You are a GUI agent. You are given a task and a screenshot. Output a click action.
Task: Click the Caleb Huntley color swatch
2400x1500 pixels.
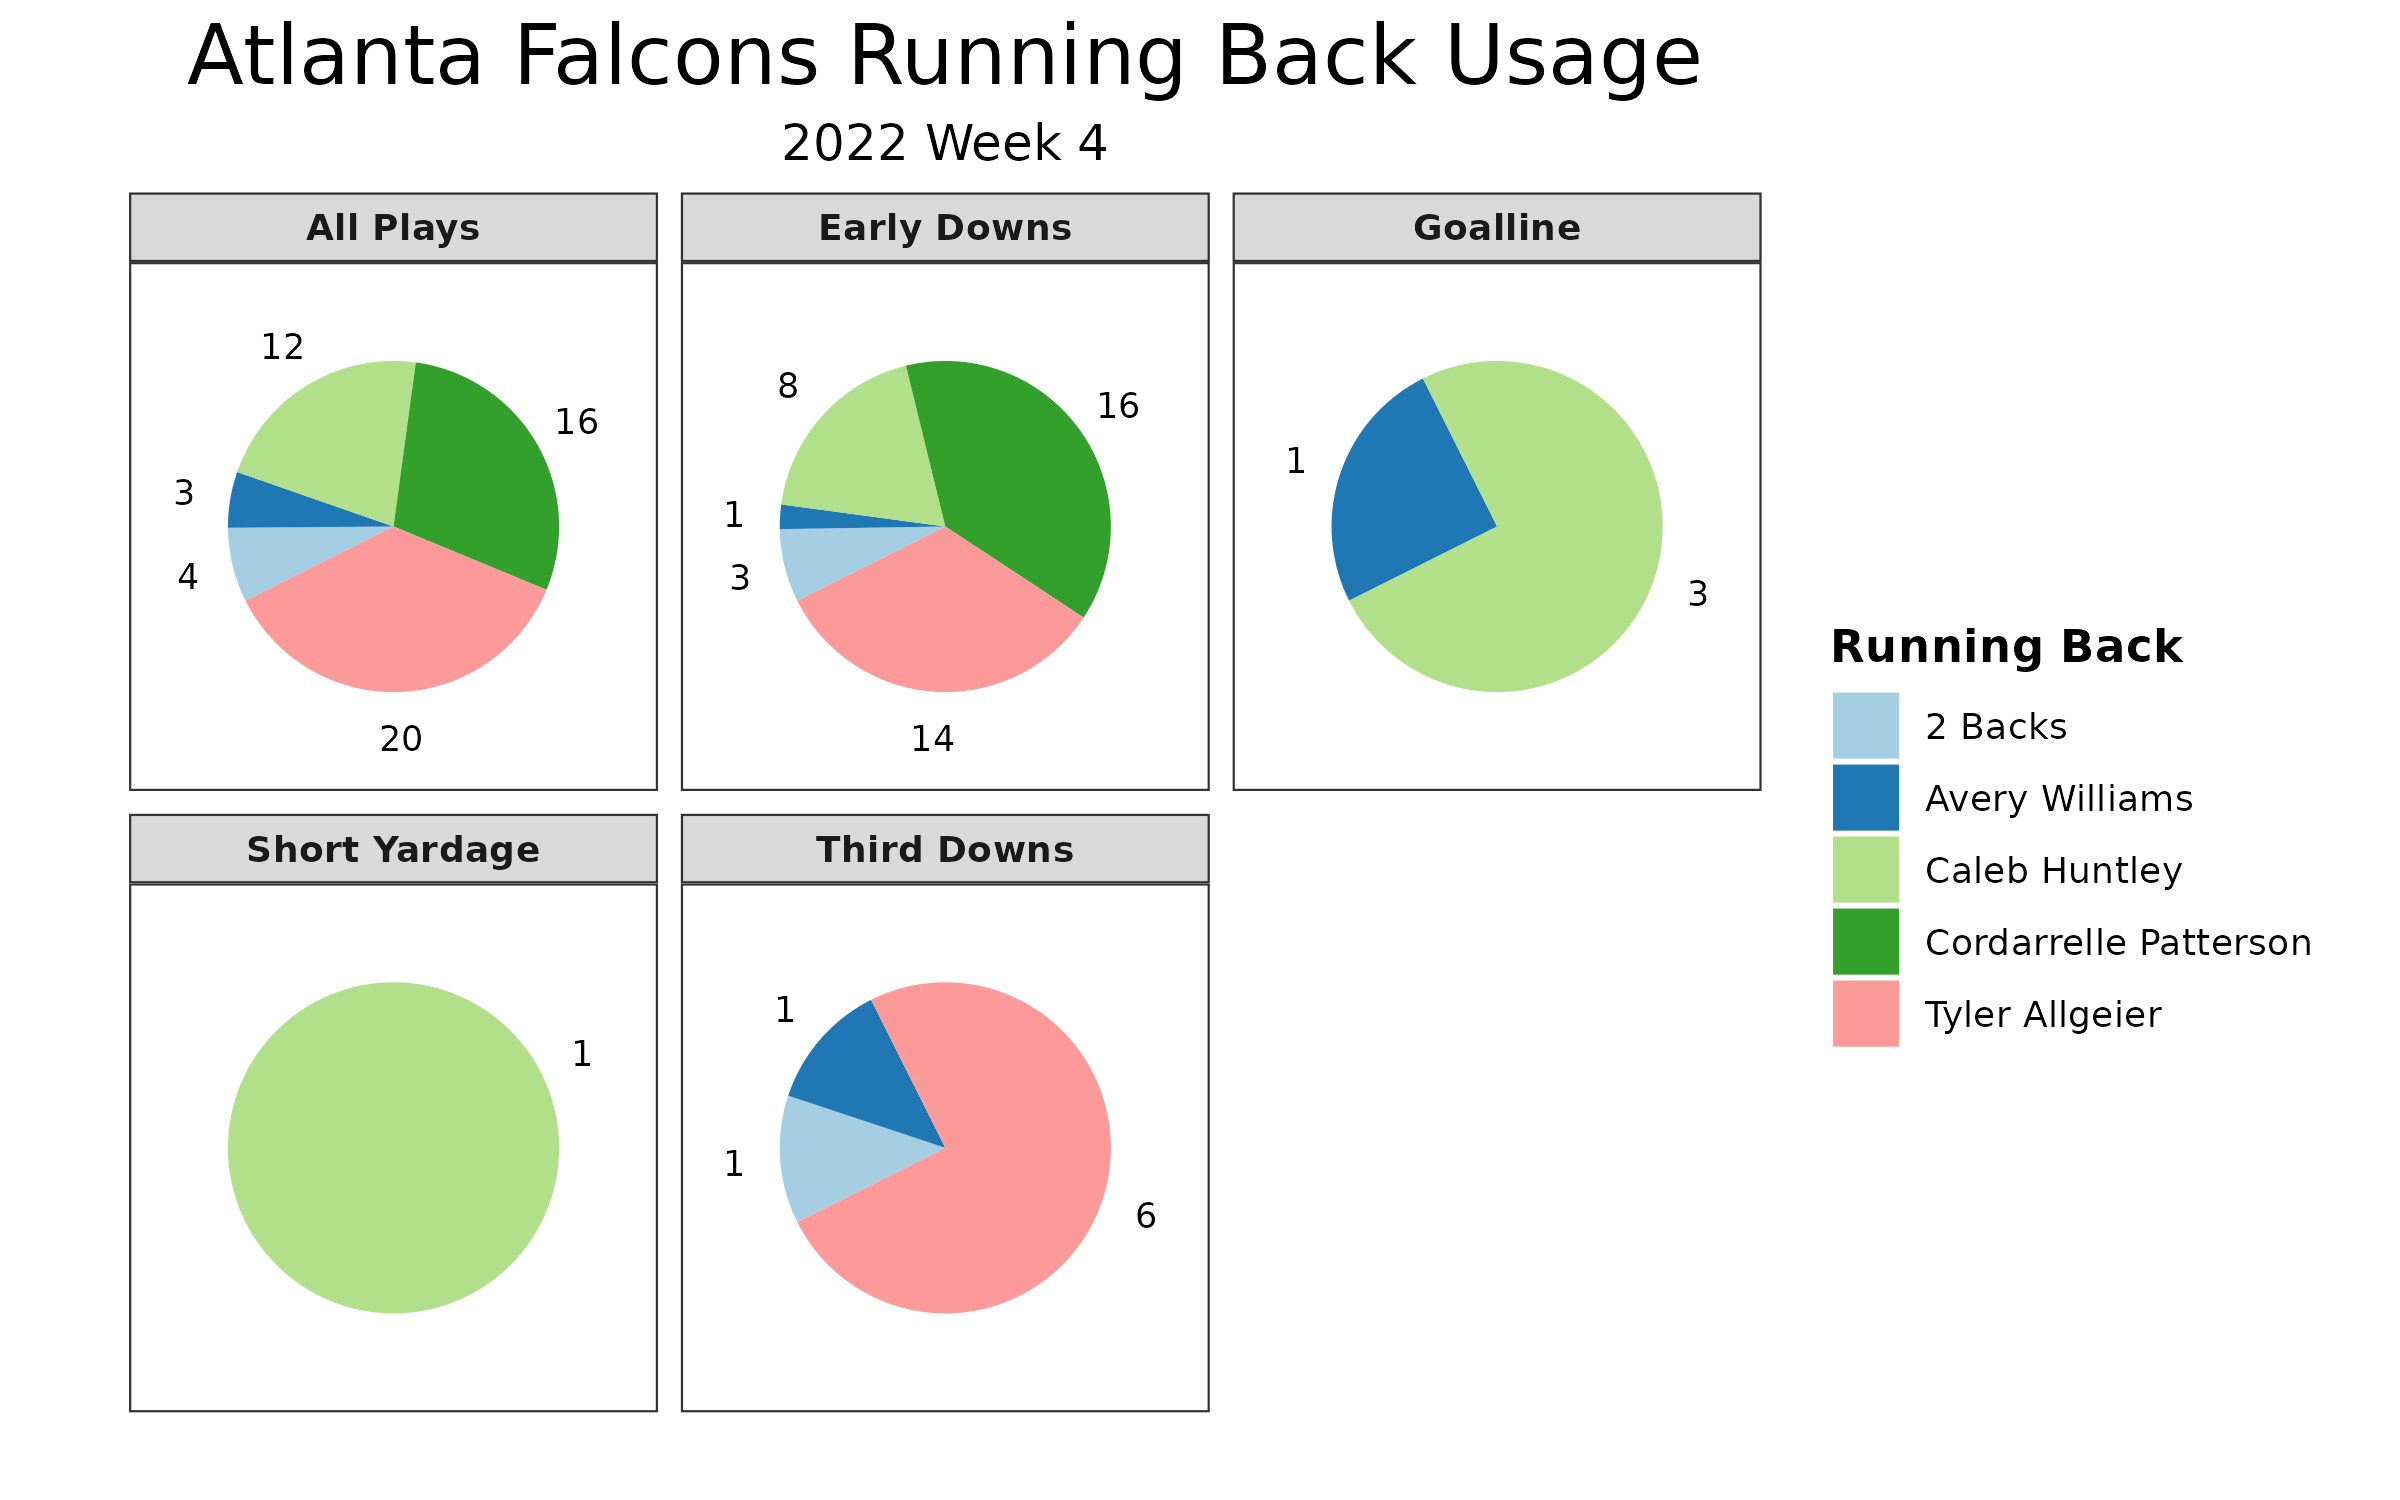pos(1863,868)
